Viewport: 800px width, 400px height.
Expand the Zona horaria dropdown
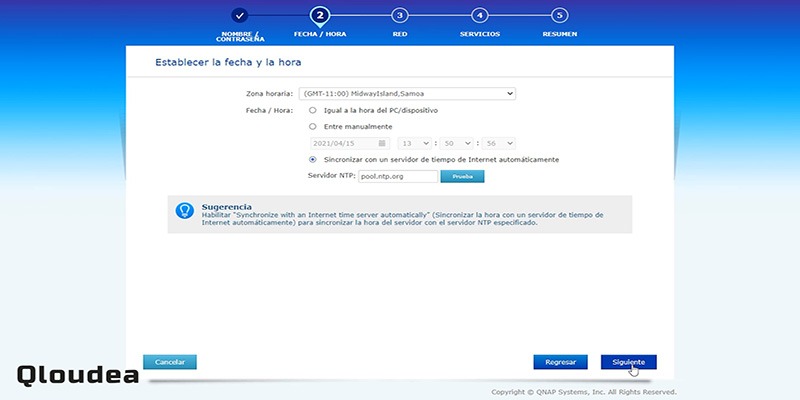pyautogui.click(x=407, y=94)
